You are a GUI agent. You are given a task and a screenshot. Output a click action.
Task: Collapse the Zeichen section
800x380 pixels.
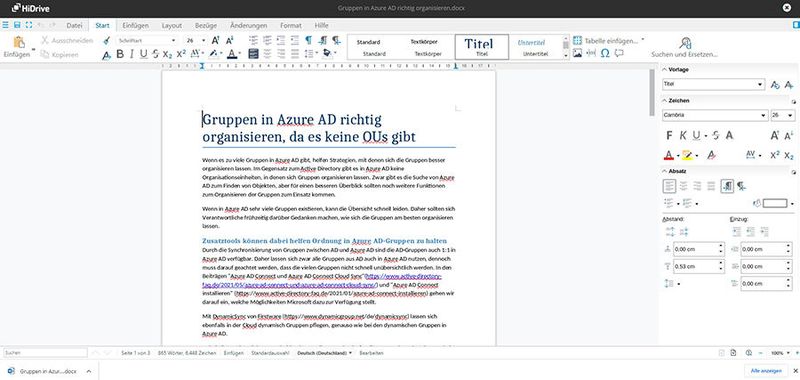665,101
